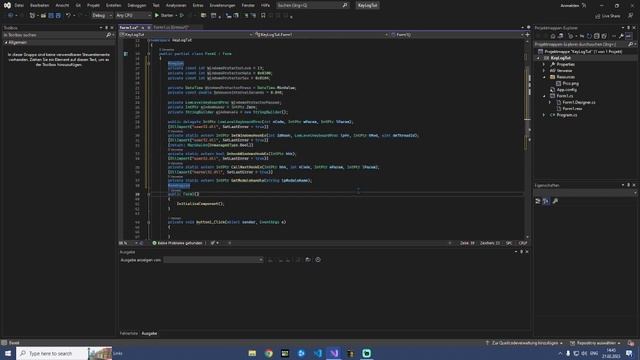This screenshot has width=640, height=360.
Task: Switch to the Fehlerliste tab
Action: [129, 333]
